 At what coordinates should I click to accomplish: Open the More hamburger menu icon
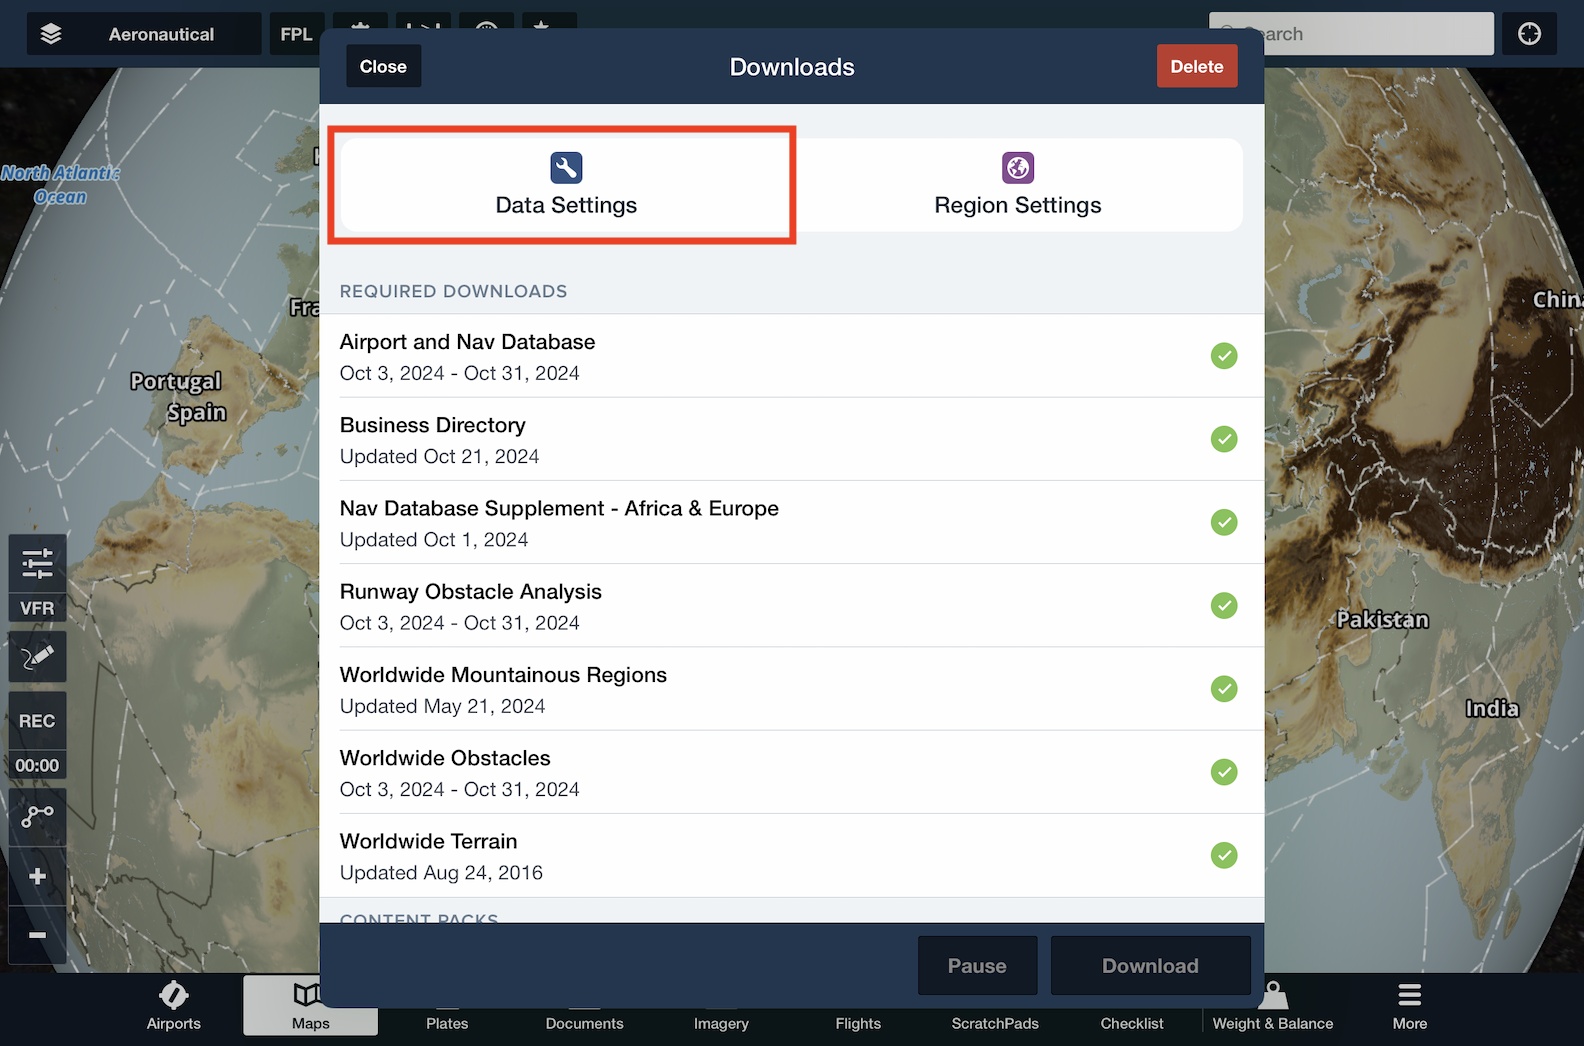tap(1410, 995)
